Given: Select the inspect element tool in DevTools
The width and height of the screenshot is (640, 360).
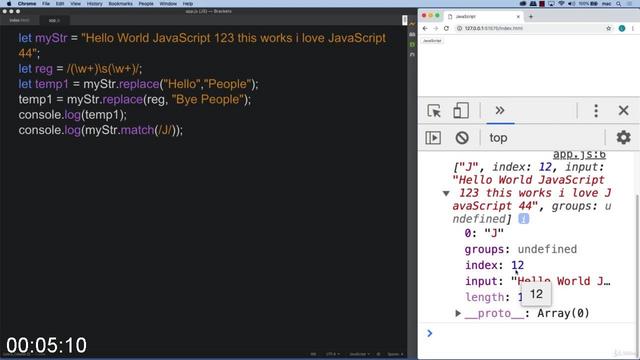Looking at the screenshot, I should pyautogui.click(x=433, y=111).
